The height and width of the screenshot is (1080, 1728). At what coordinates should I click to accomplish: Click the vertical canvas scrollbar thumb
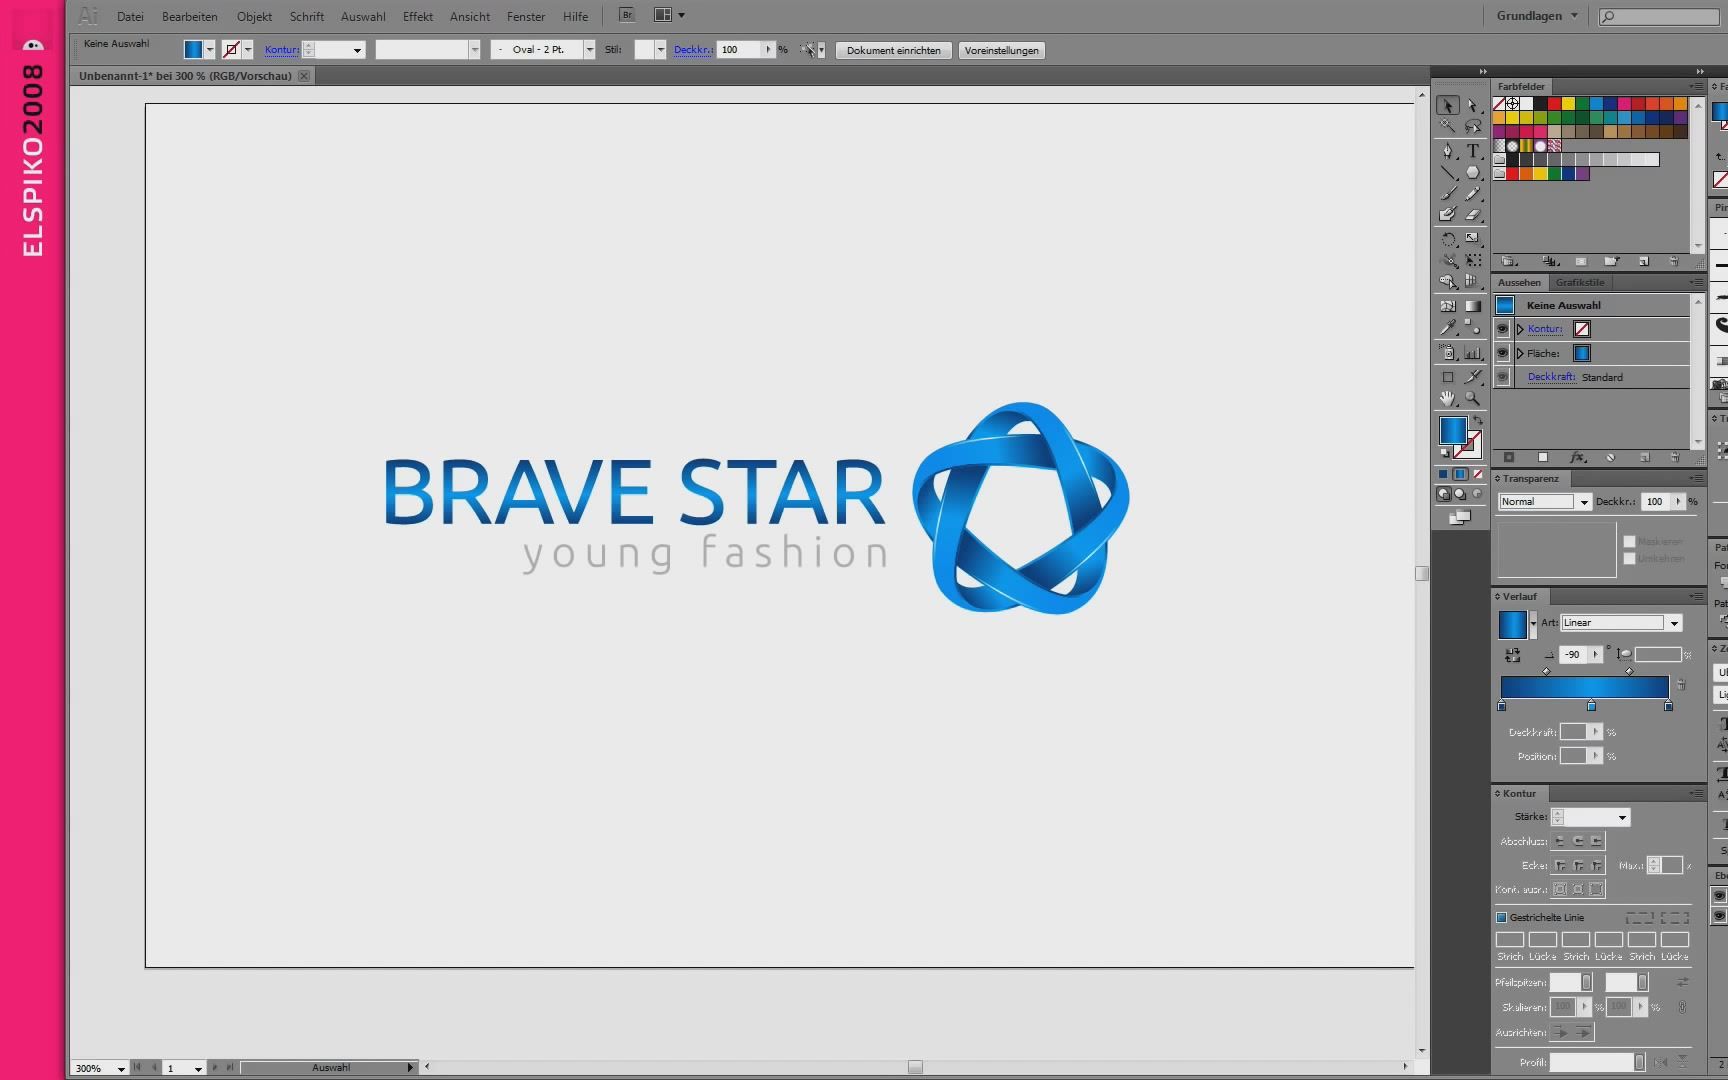tap(1421, 573)
